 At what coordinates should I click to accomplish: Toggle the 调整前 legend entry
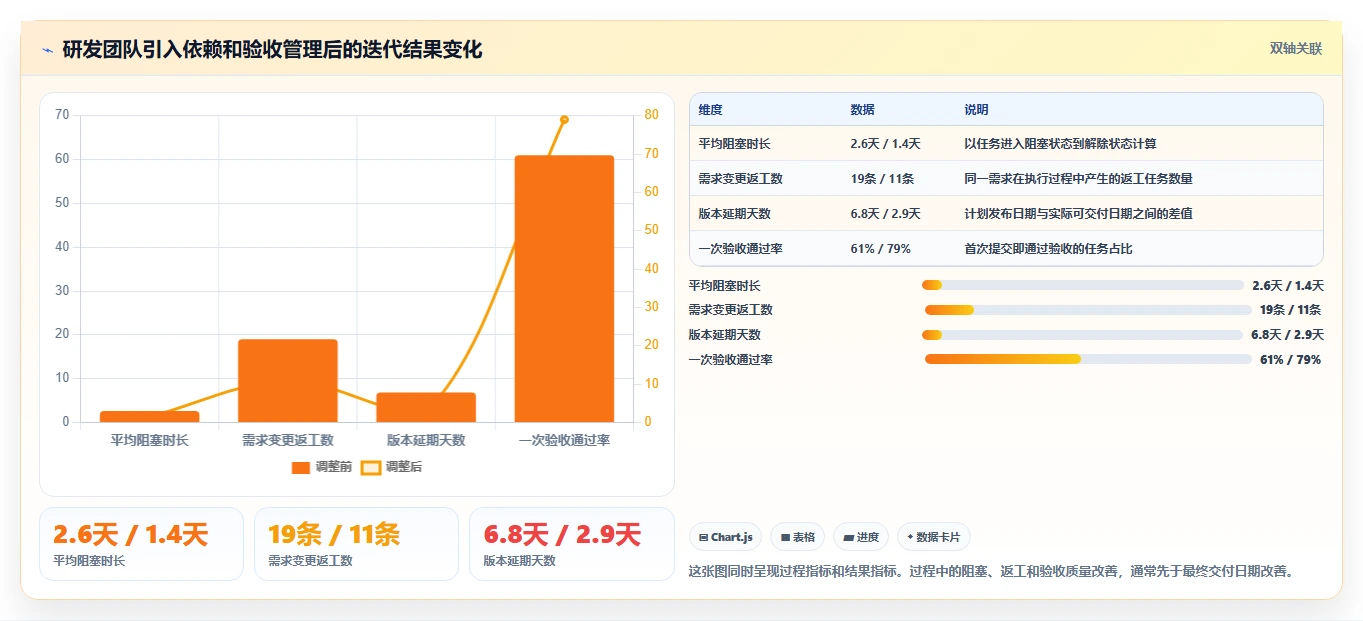coord(322,467)
